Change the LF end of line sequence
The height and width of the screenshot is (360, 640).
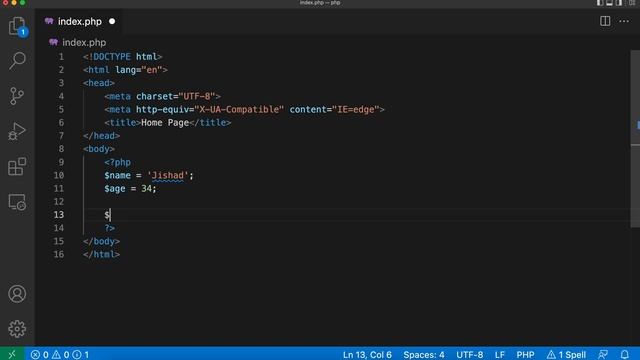[x=500, y=354]
